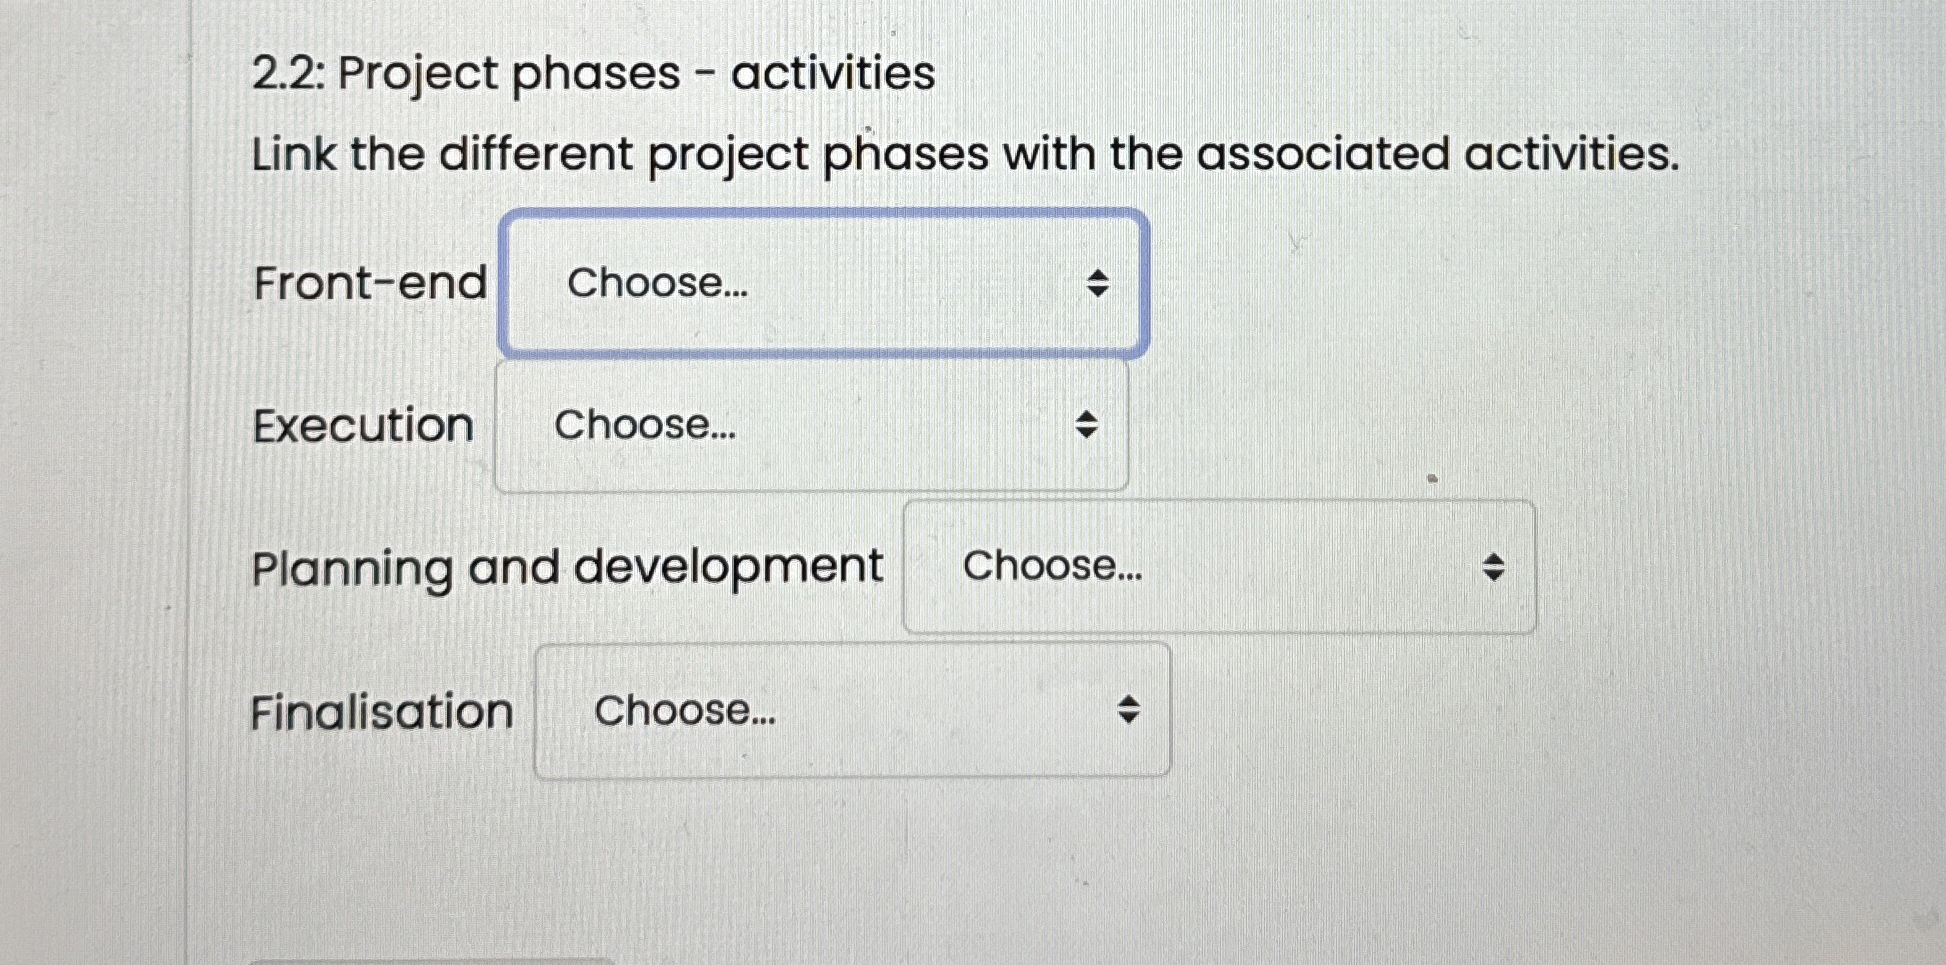This screenshot has height=965, width=1946.
Task: Click the "Execution" phase label
Action: coord(362,426)
